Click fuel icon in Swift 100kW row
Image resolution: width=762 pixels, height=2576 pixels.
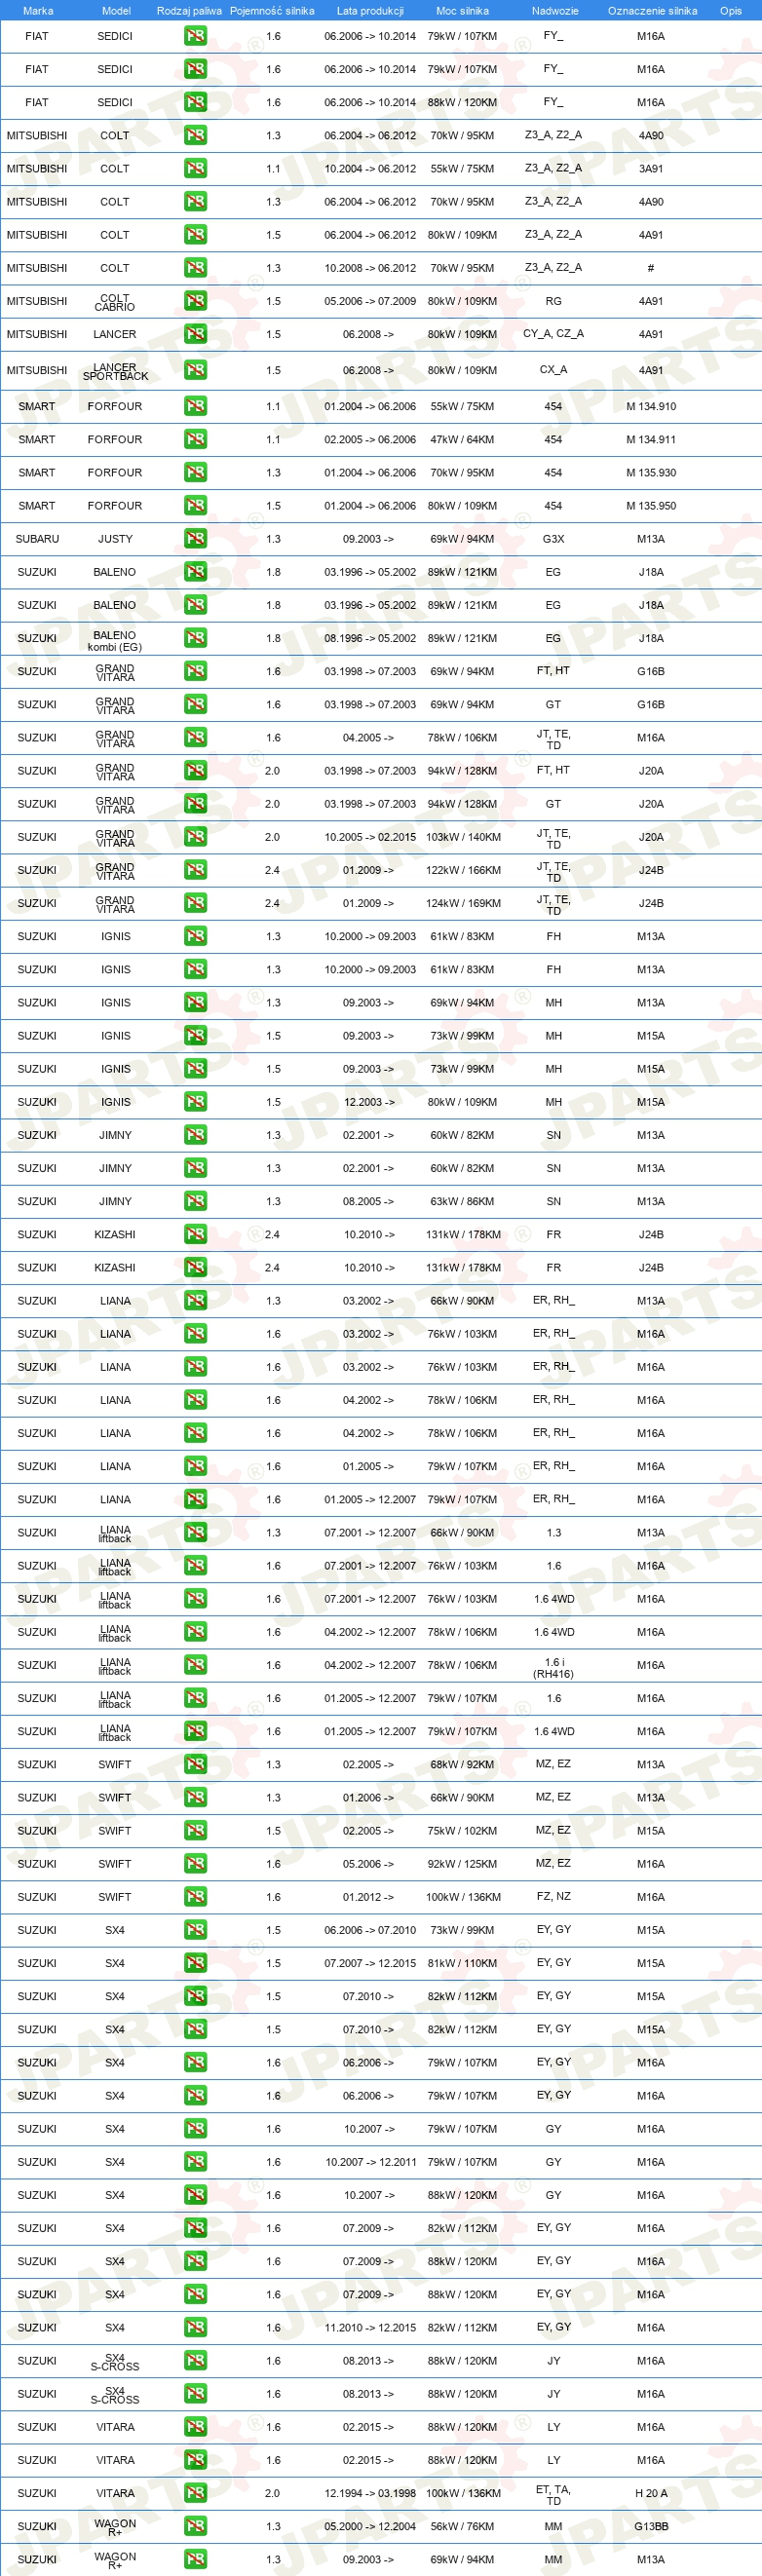coord(195,1896)
